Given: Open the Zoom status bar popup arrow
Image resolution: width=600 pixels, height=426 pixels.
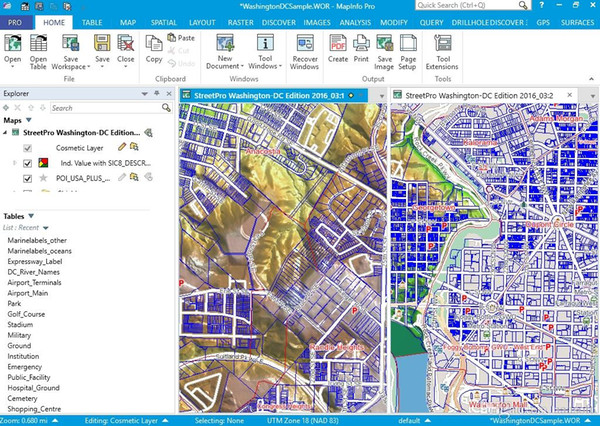Looking at the screenshot, I should pos(55,421).
